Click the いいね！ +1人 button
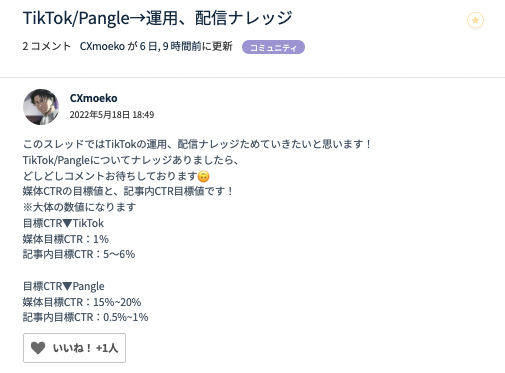This screenshot has height=373, width=505. (74, 348)
